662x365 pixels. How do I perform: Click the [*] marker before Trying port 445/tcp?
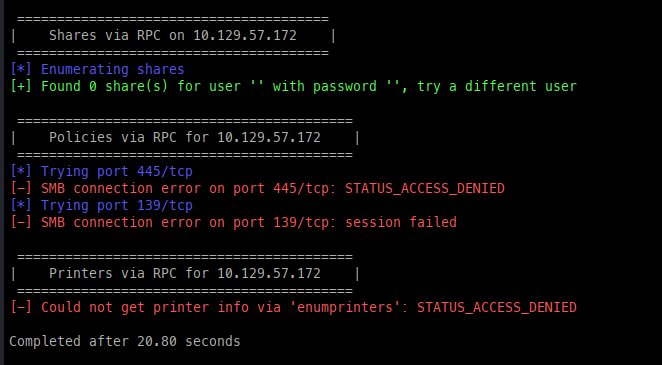[21, 171]
